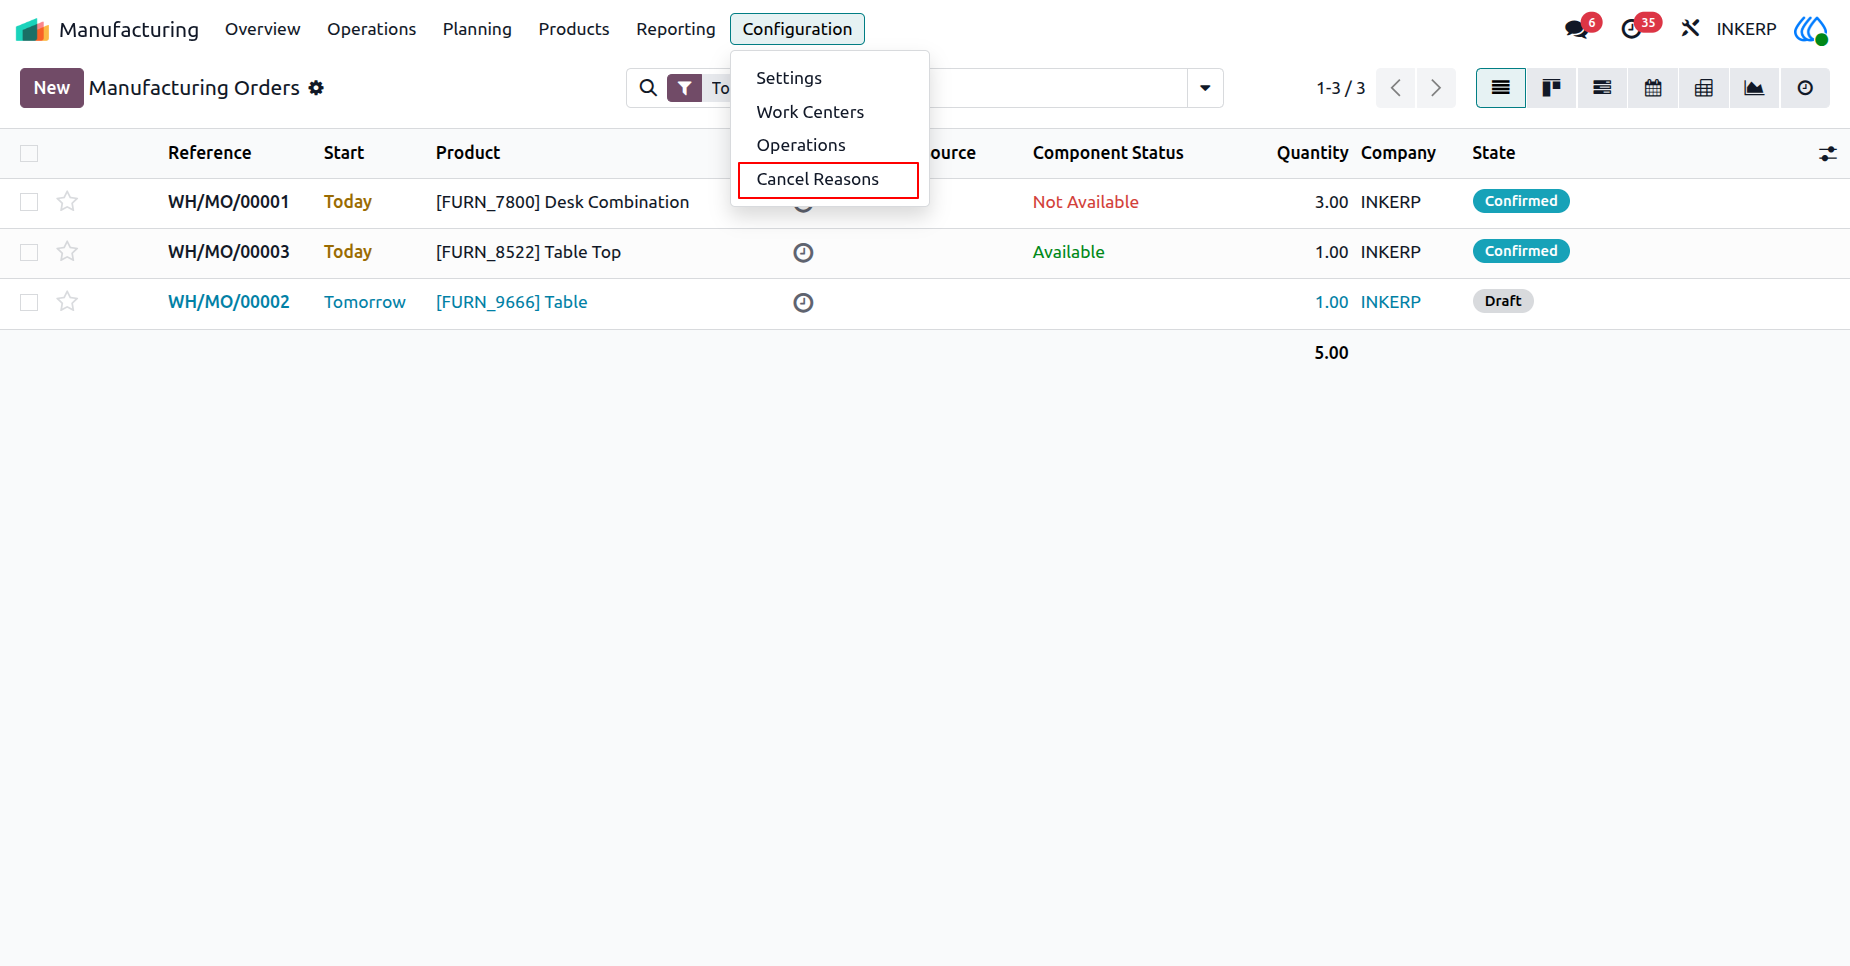
Task: Open the Operations top menu
Action: (371, 29)
